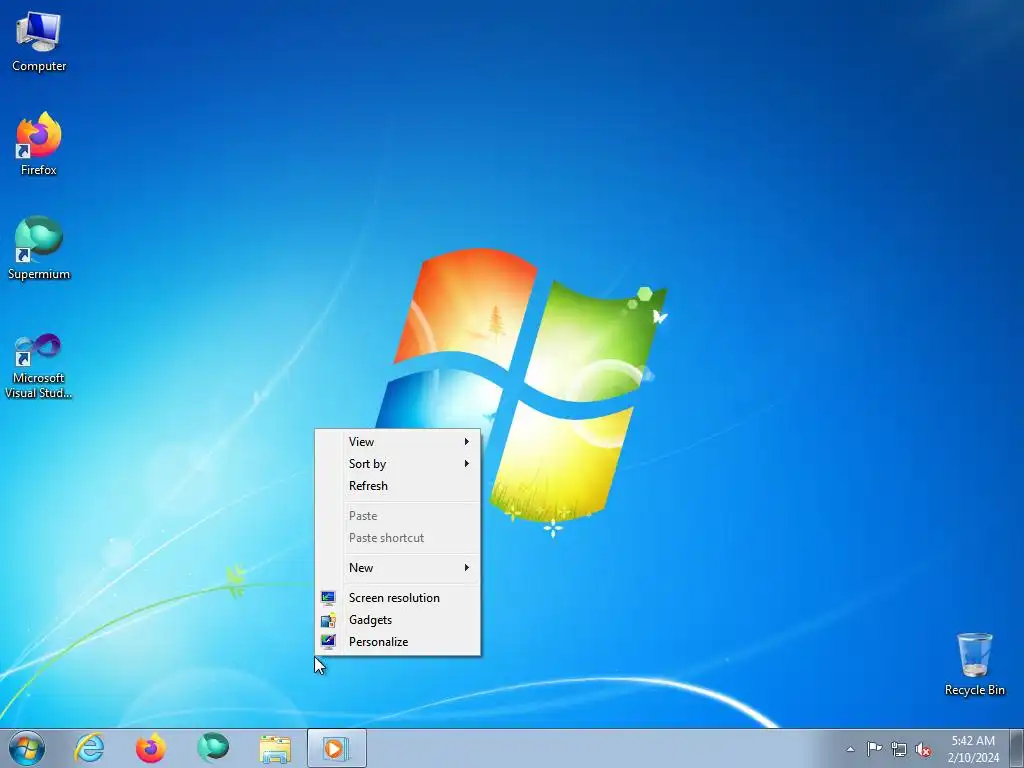Launch Internet Explorer from the taskbar
1024x768 pixels.
click(89, 748)
